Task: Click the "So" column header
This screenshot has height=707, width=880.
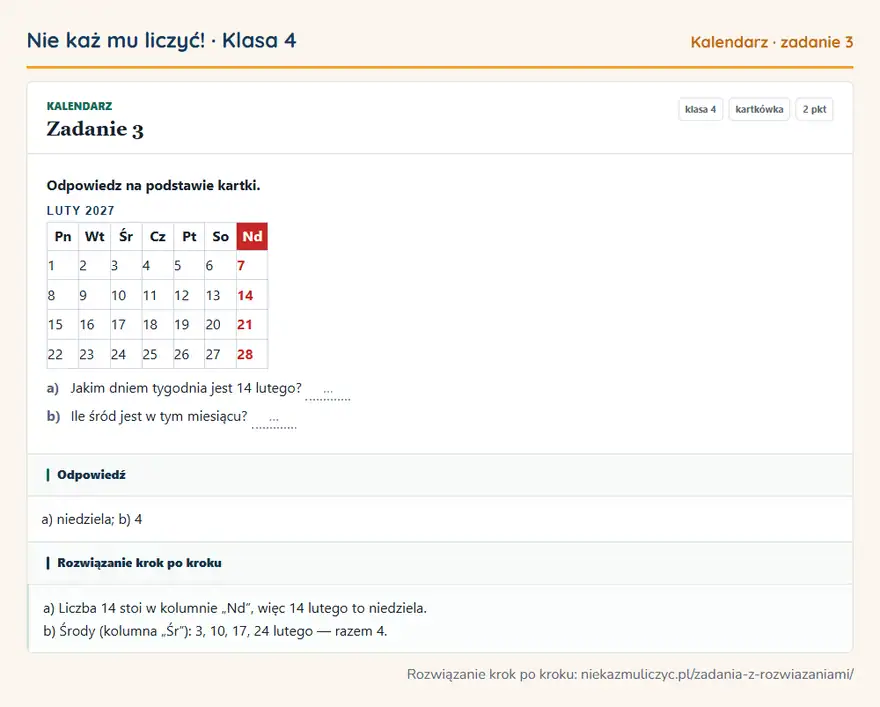Action: click(221, 236)
